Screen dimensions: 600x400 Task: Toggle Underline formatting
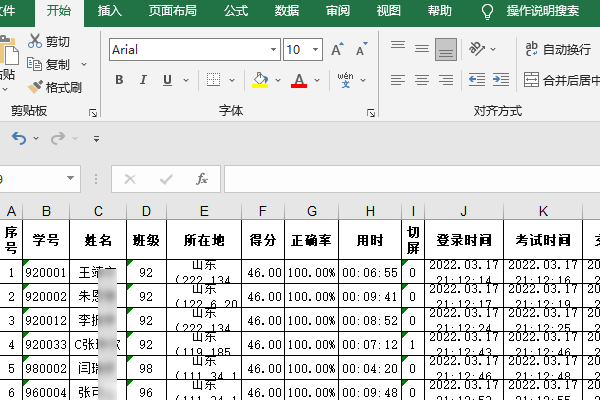(167, 80)
